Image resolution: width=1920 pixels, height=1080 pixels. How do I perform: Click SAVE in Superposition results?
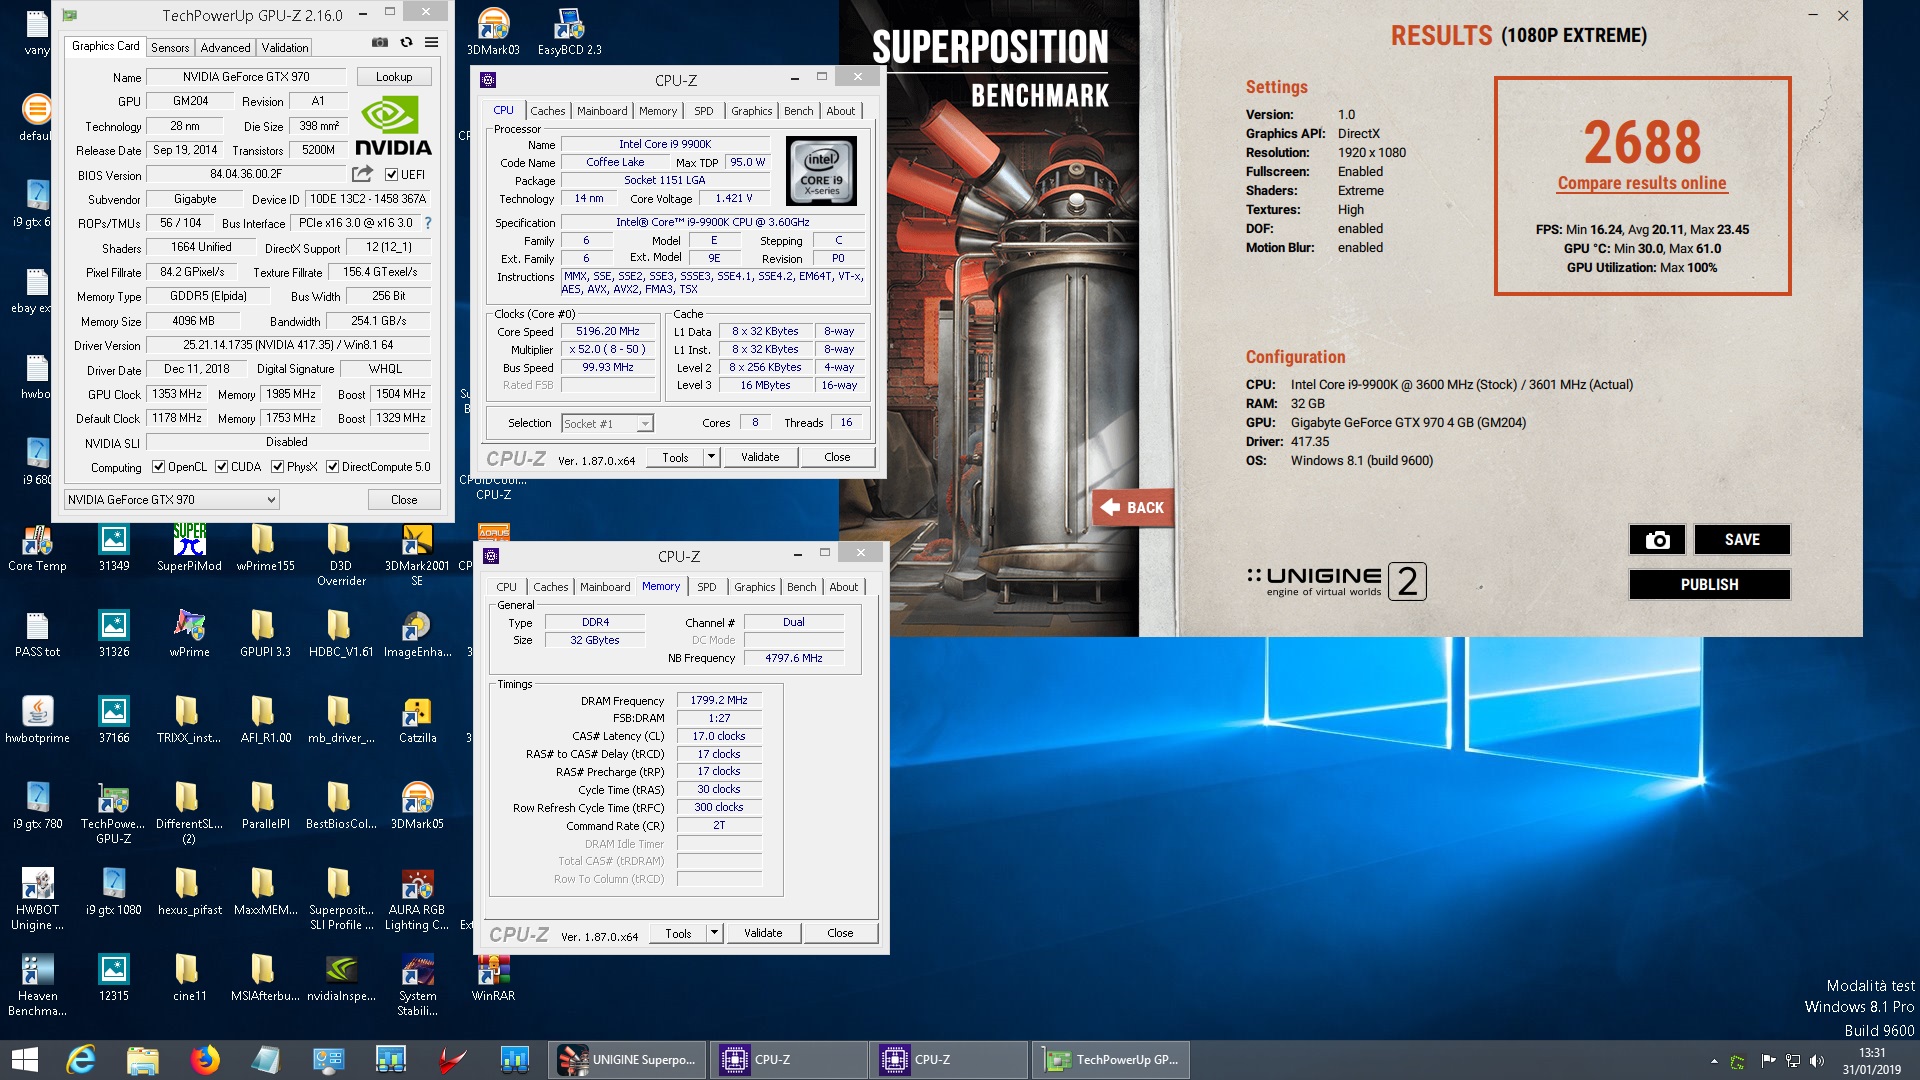(1742, 540)
